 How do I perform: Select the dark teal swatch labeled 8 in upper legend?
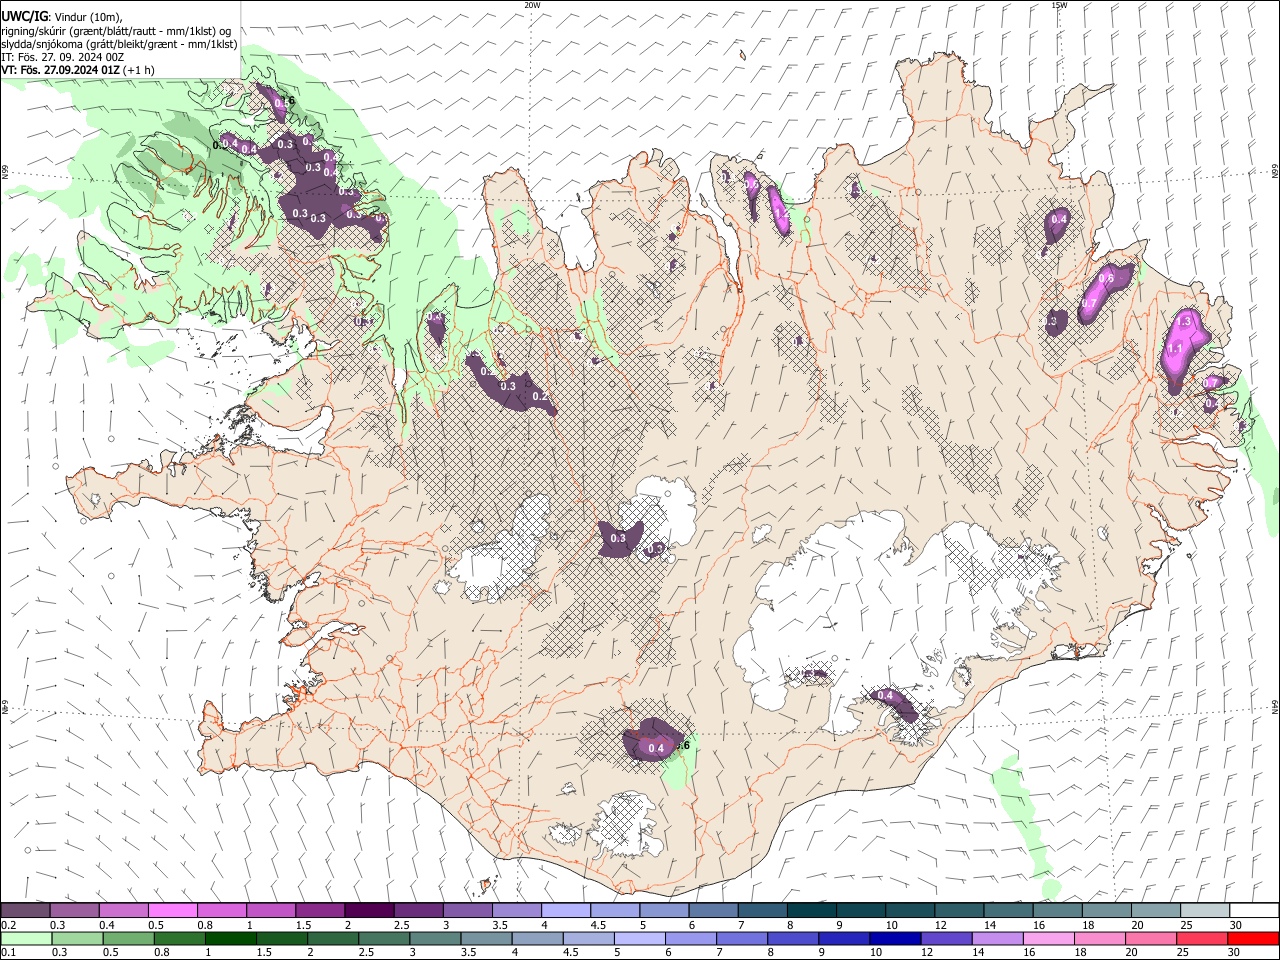coord(811,910)
